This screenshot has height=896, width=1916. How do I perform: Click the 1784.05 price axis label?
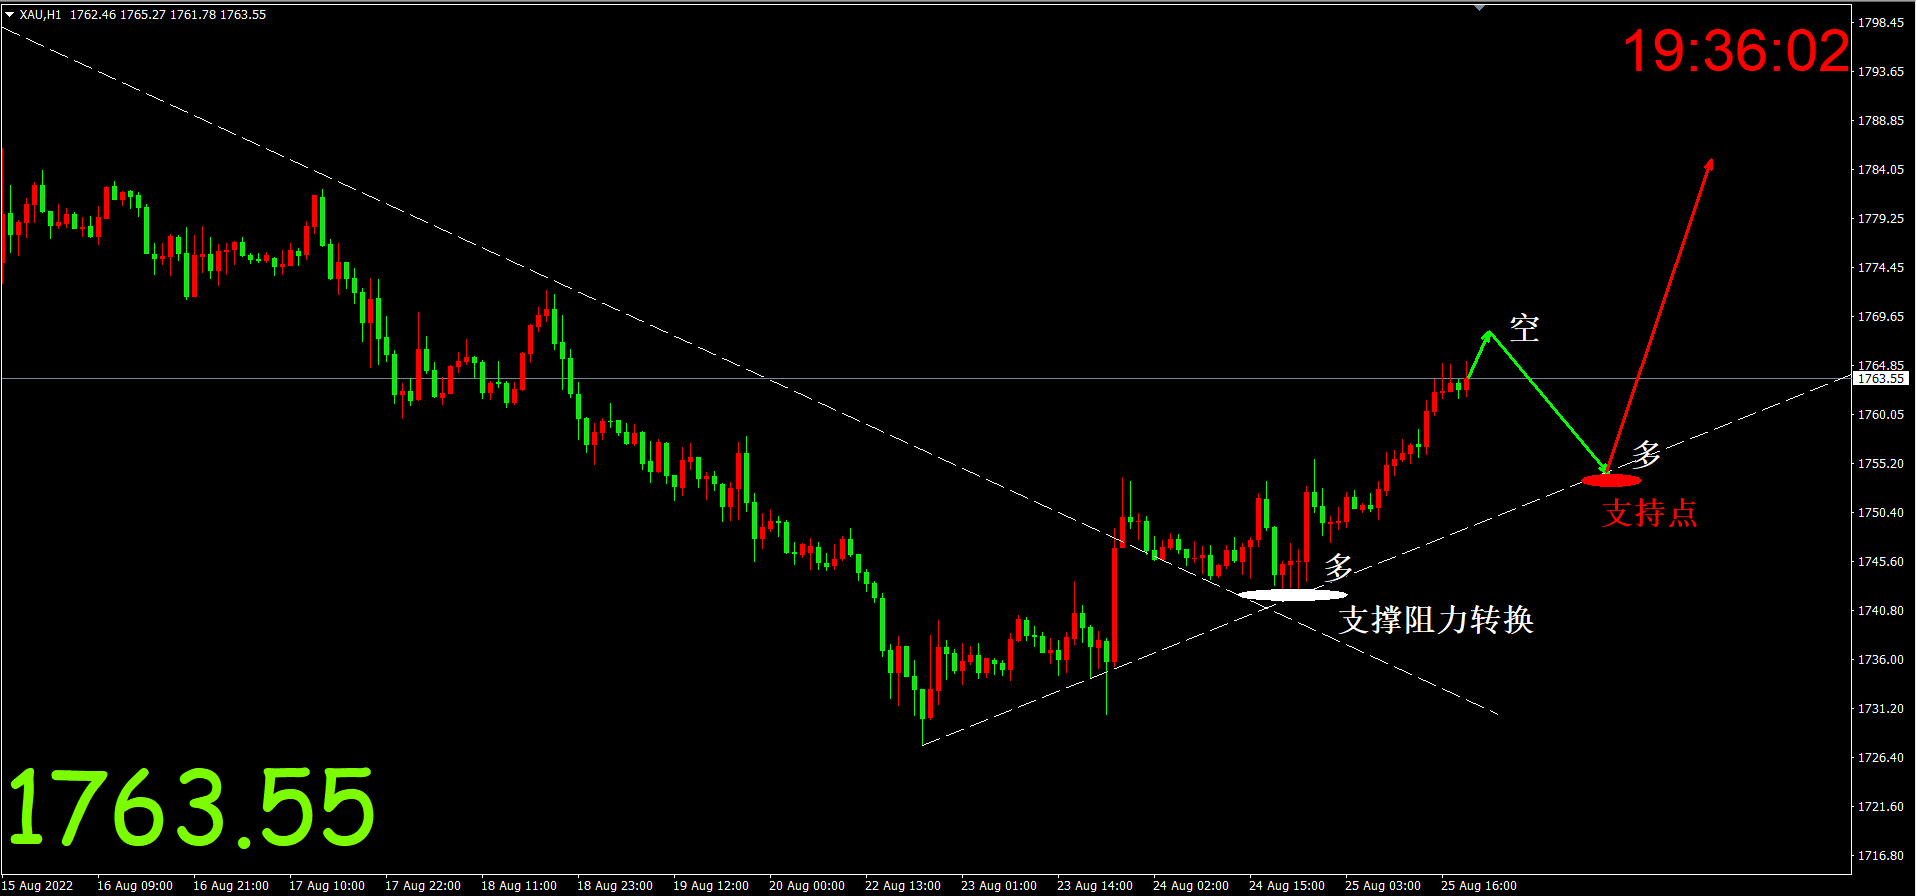coord(1881,169)
